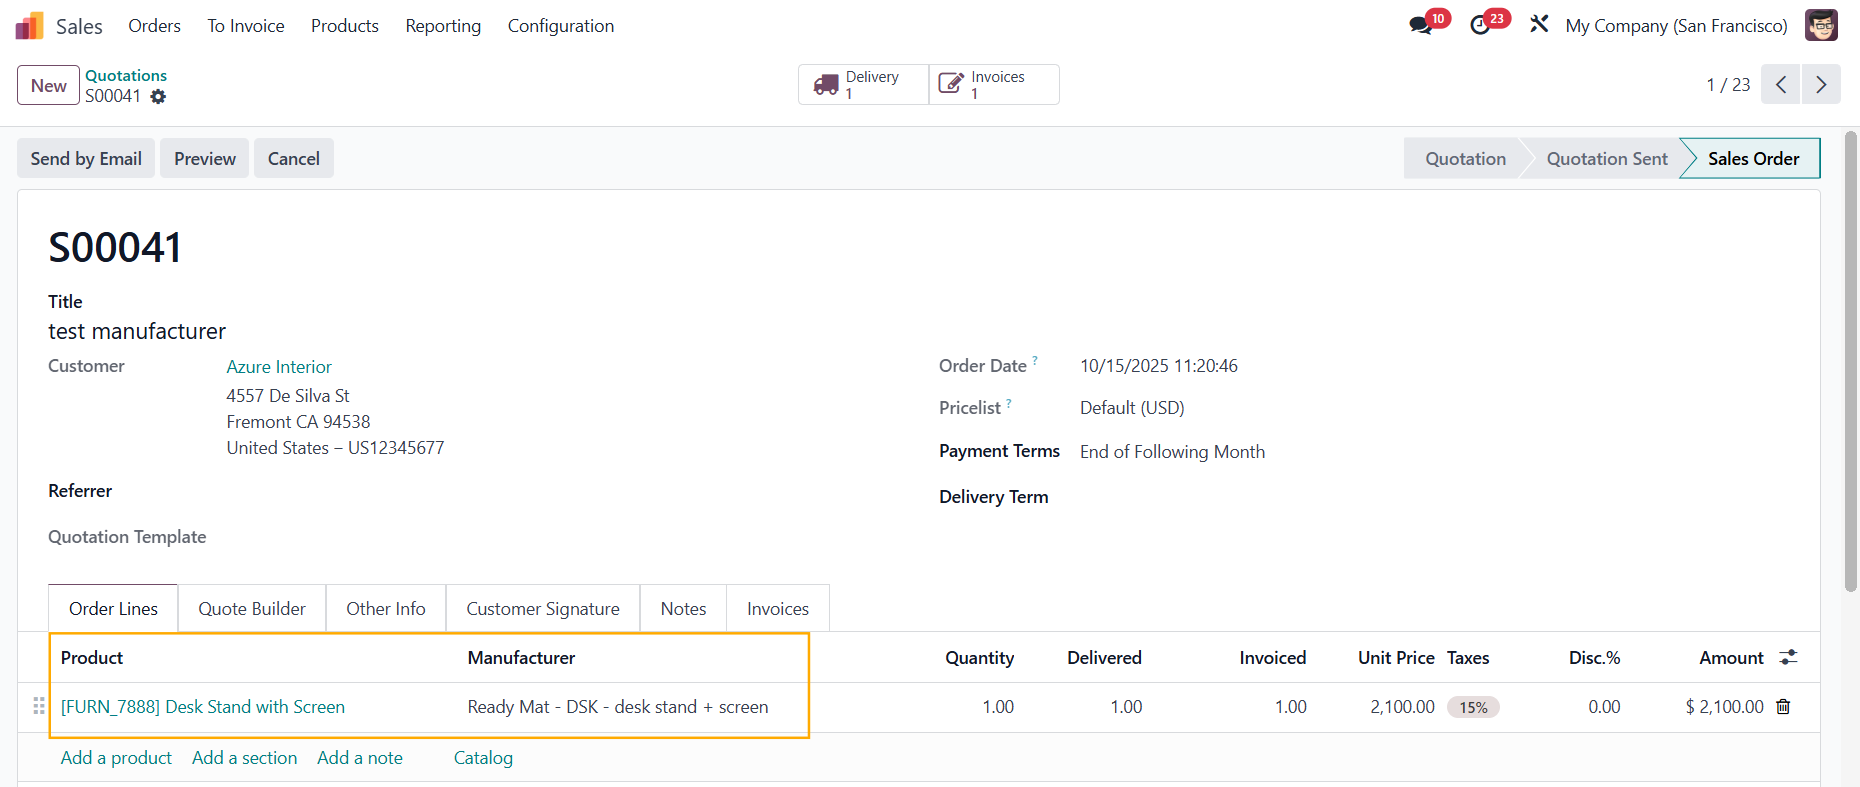Open the activities clock icon
The height and width of the screenshot is (787, 1860).
click(x=1480, y=26)
